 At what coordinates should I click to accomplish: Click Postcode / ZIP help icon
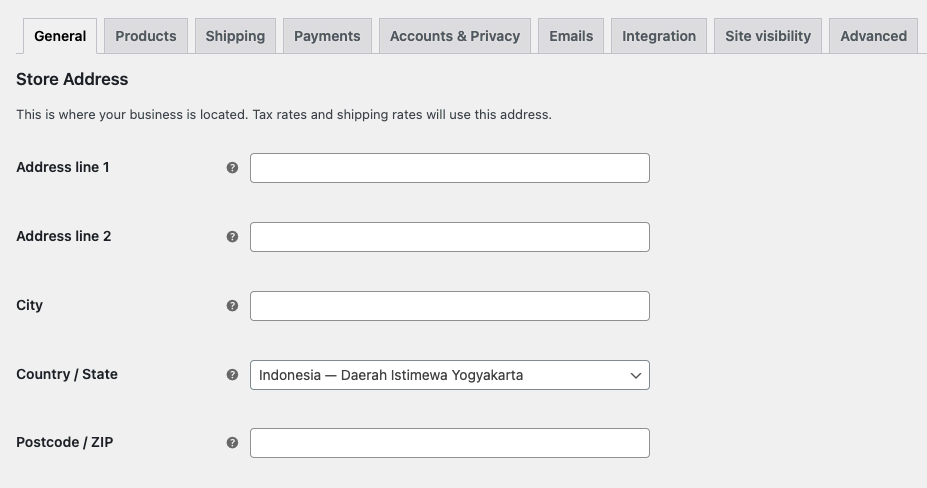tap(232, 443)
